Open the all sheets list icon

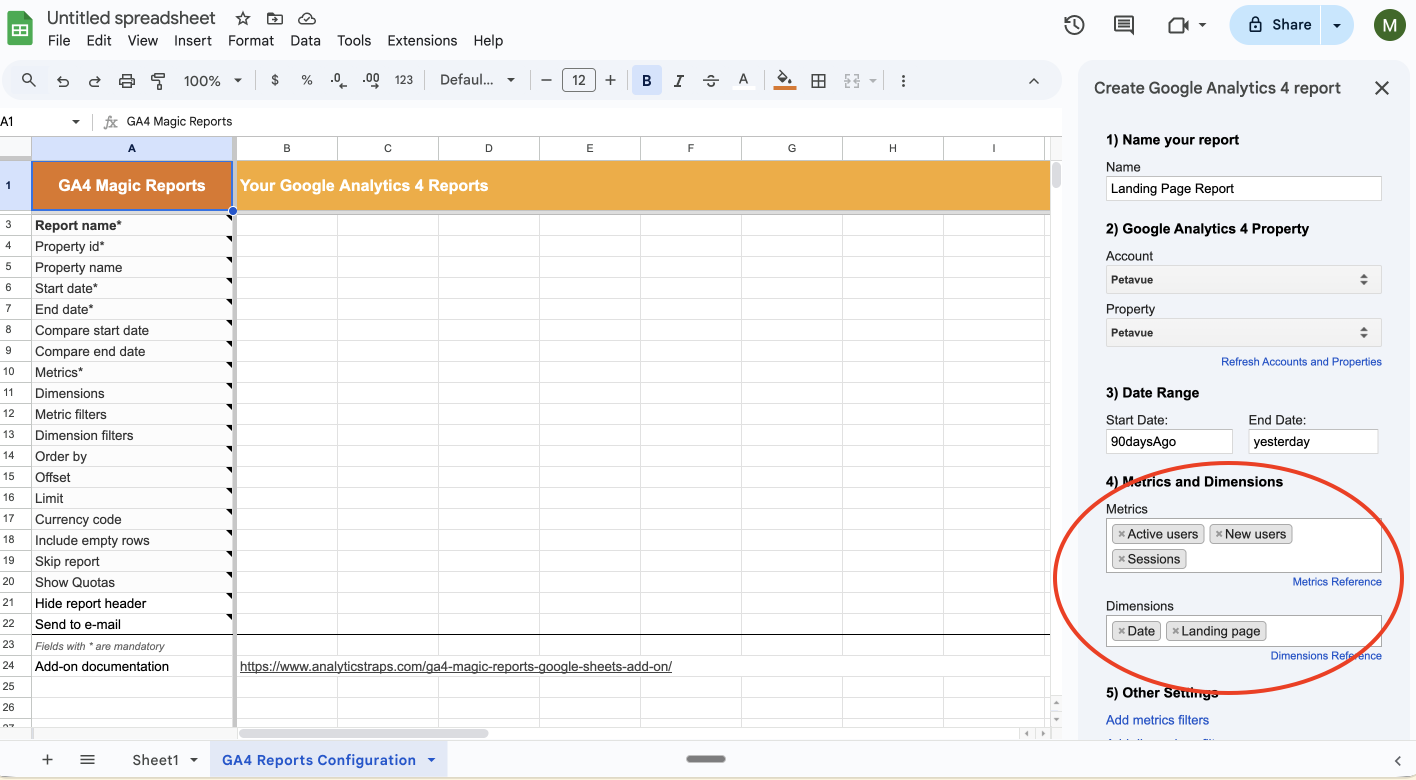tap(87, 760)
